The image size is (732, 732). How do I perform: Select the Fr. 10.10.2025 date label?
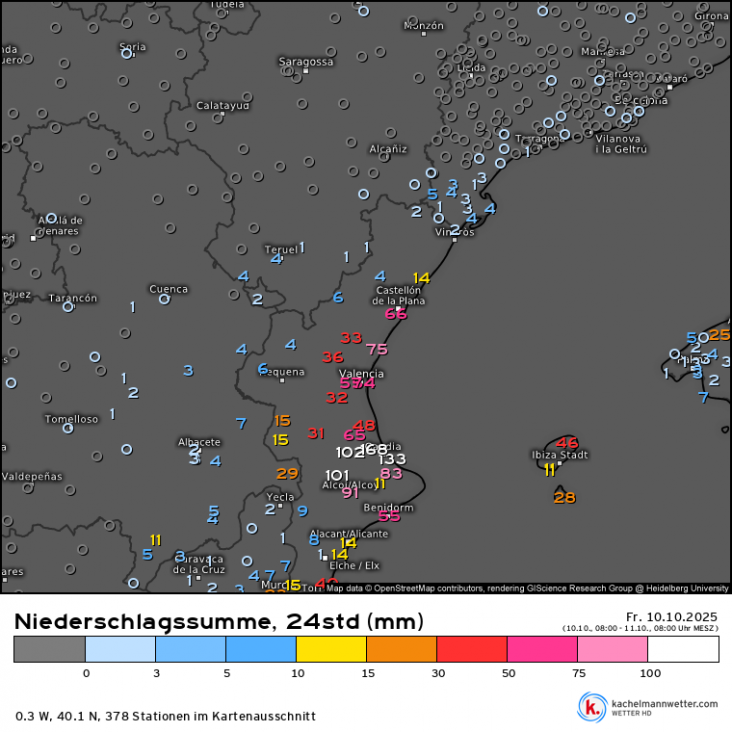pyautogui.click(x=669, y=615)
